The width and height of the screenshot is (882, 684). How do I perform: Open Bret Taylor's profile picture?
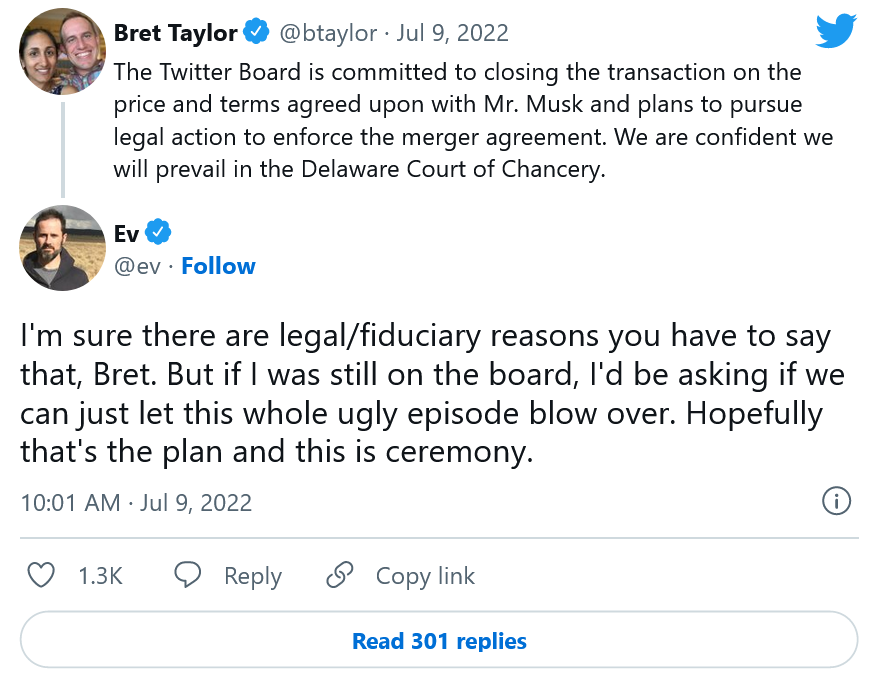[x=63, y=51]
